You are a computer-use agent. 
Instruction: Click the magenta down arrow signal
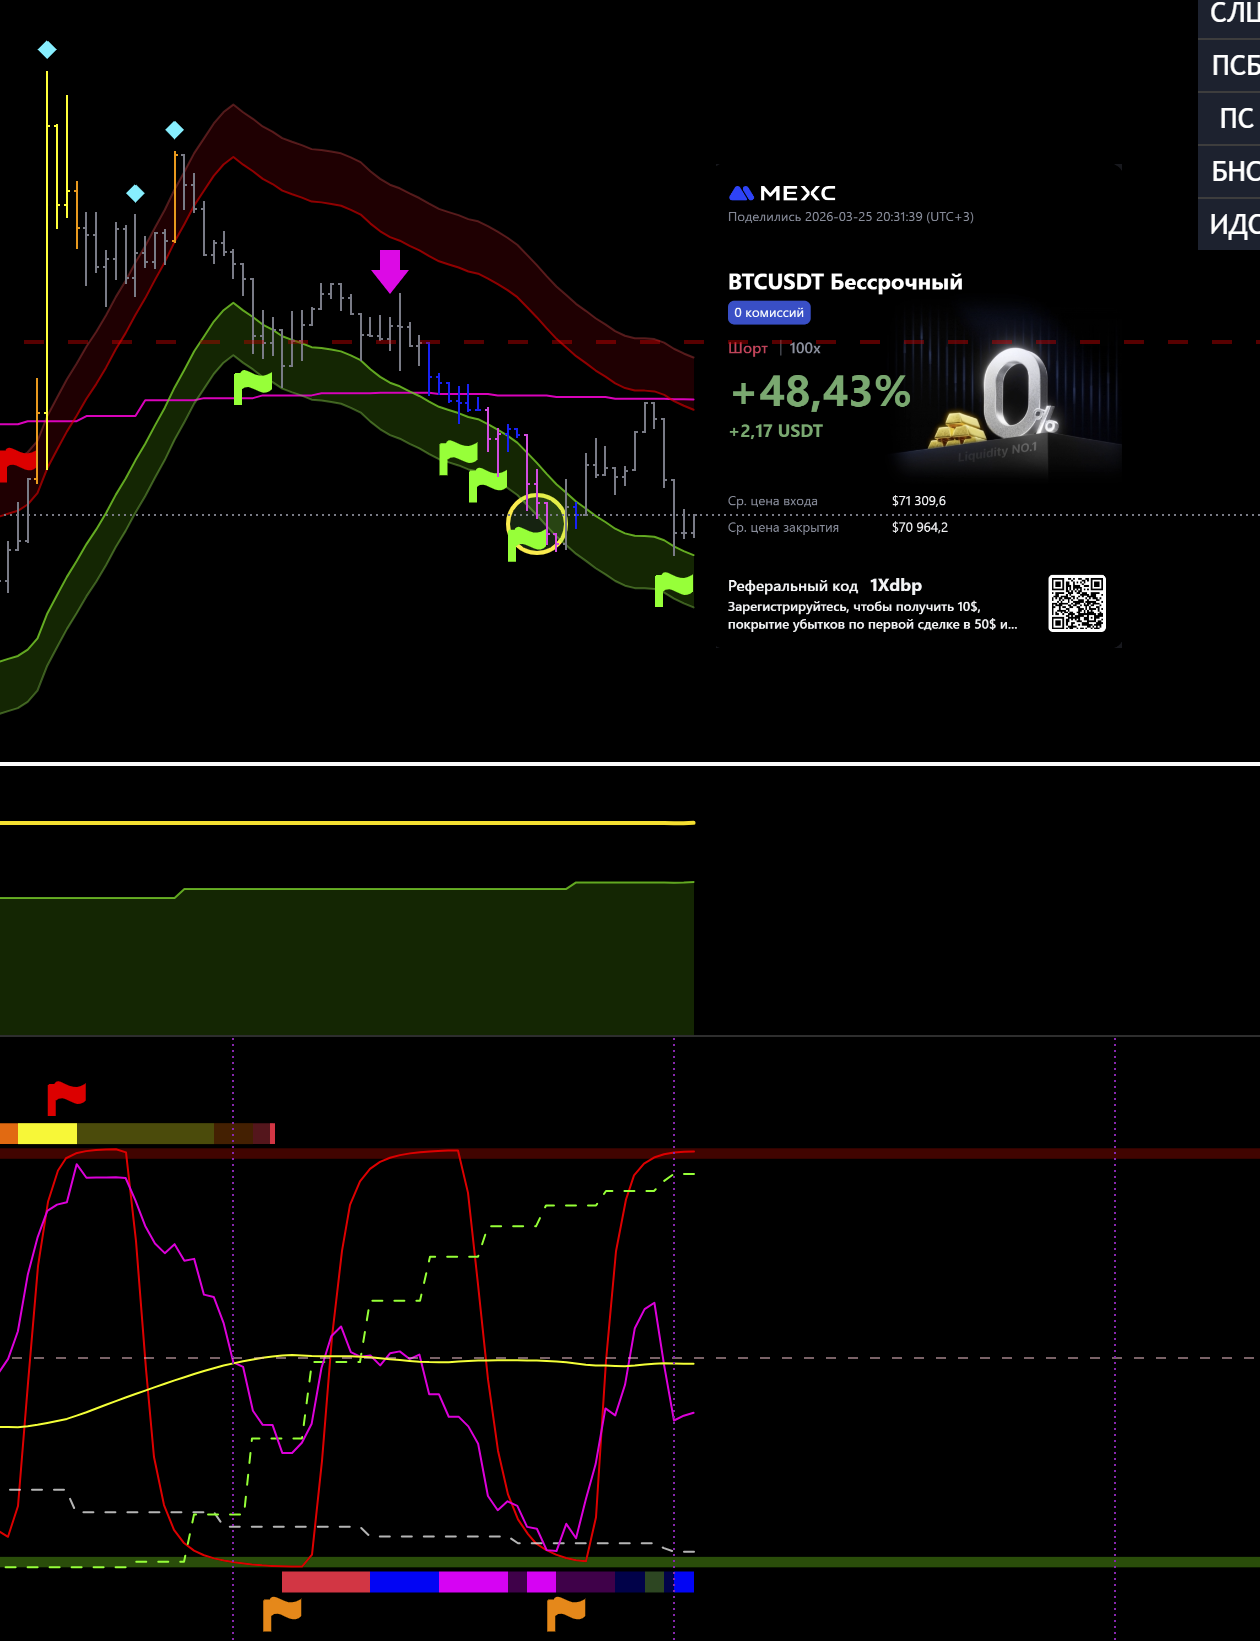click(390, 271)
